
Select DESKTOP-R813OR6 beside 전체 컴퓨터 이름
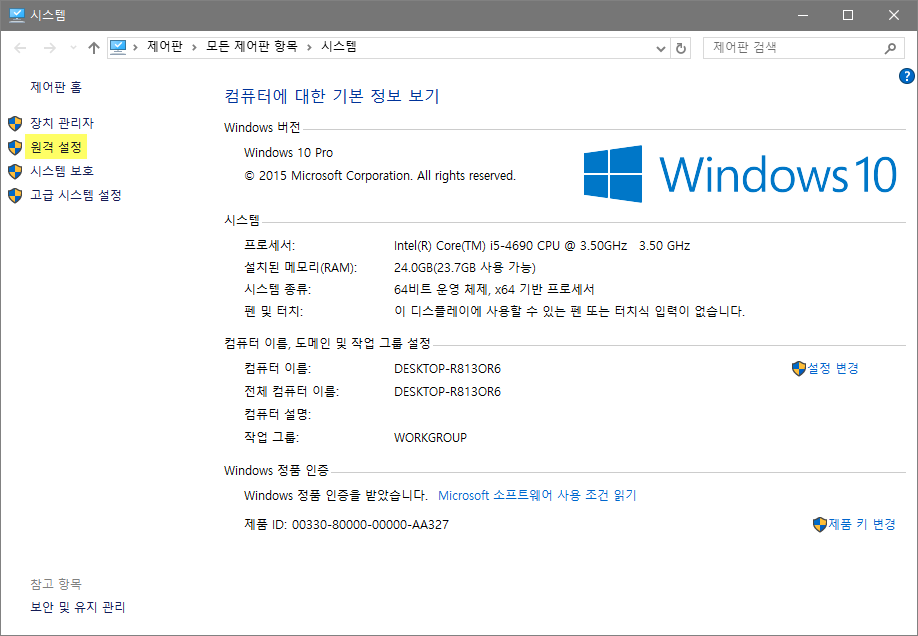[447, 392]
